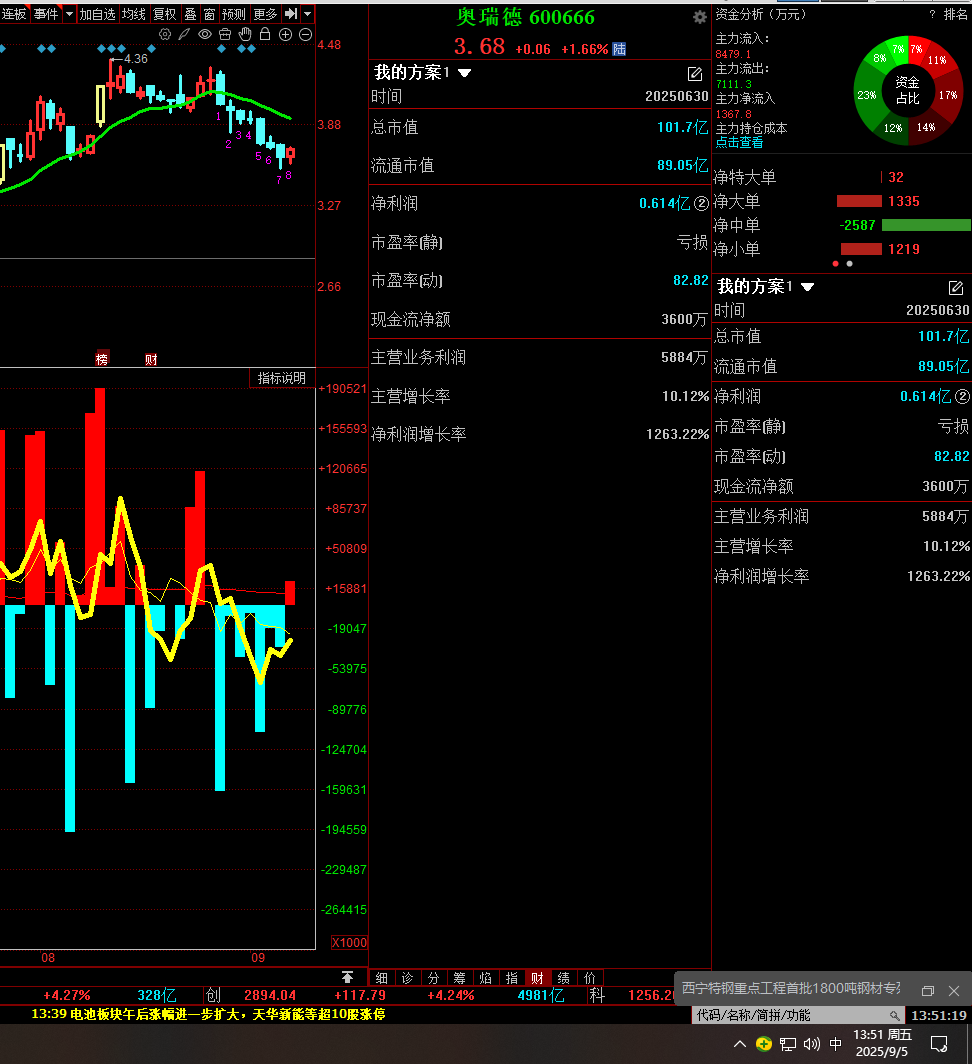Click X1000 scale label
Image resolution: width=972 pixels, height=1064 pixels.
(x=349, y=943)
